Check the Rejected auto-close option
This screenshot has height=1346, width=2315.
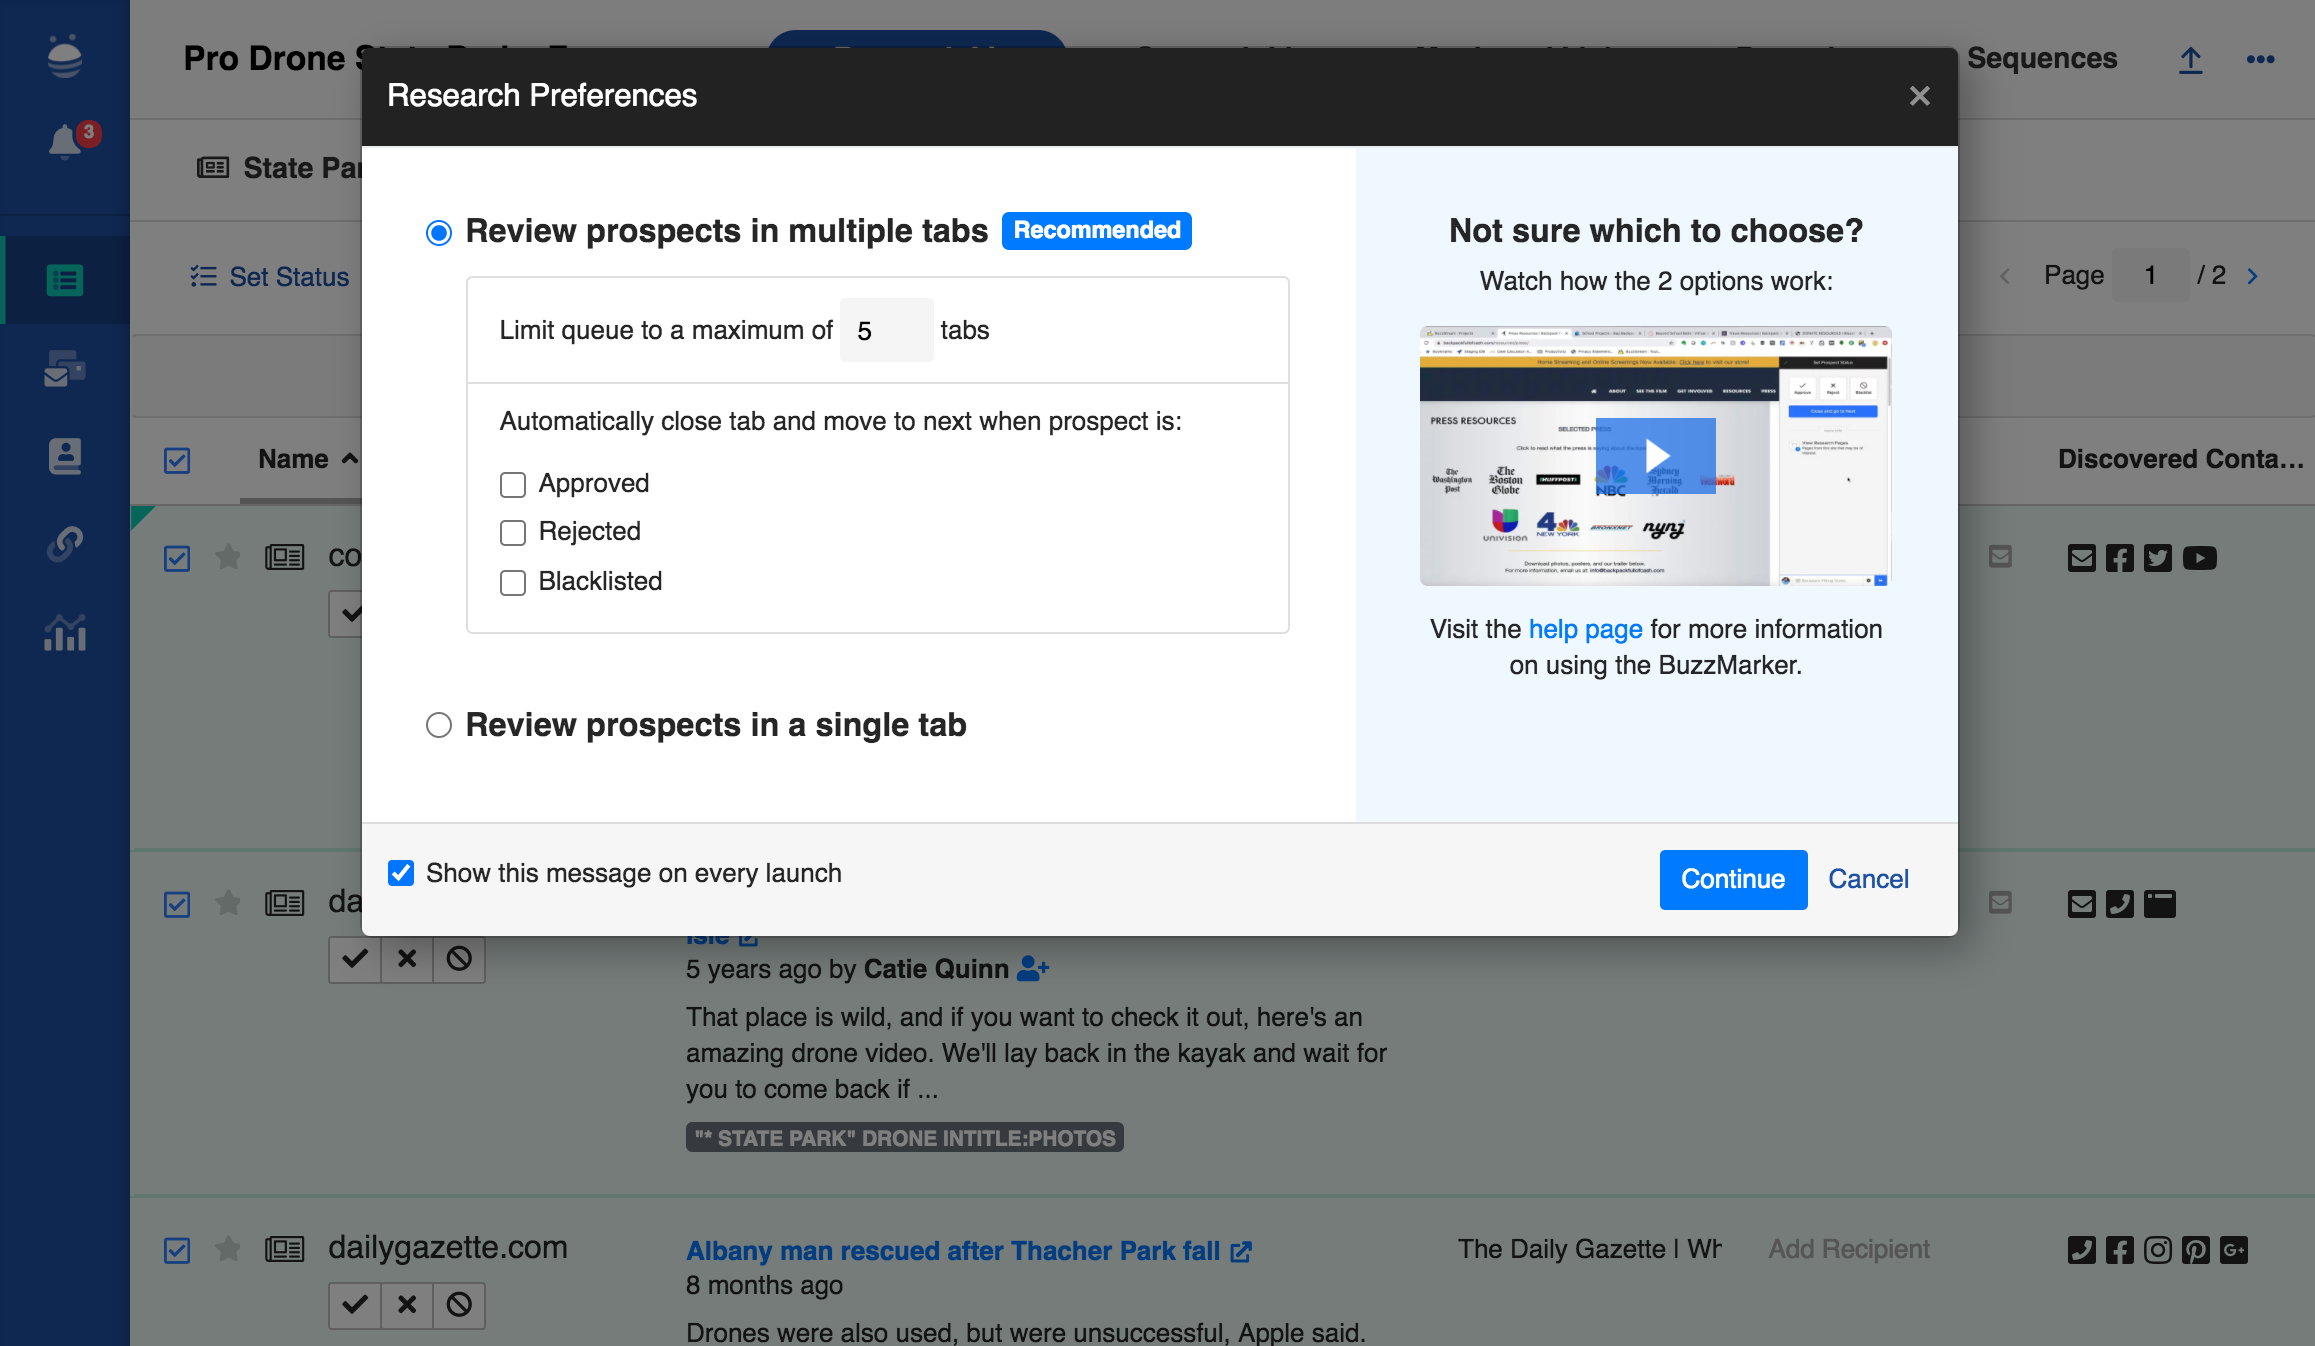click(x=513, y=533)
